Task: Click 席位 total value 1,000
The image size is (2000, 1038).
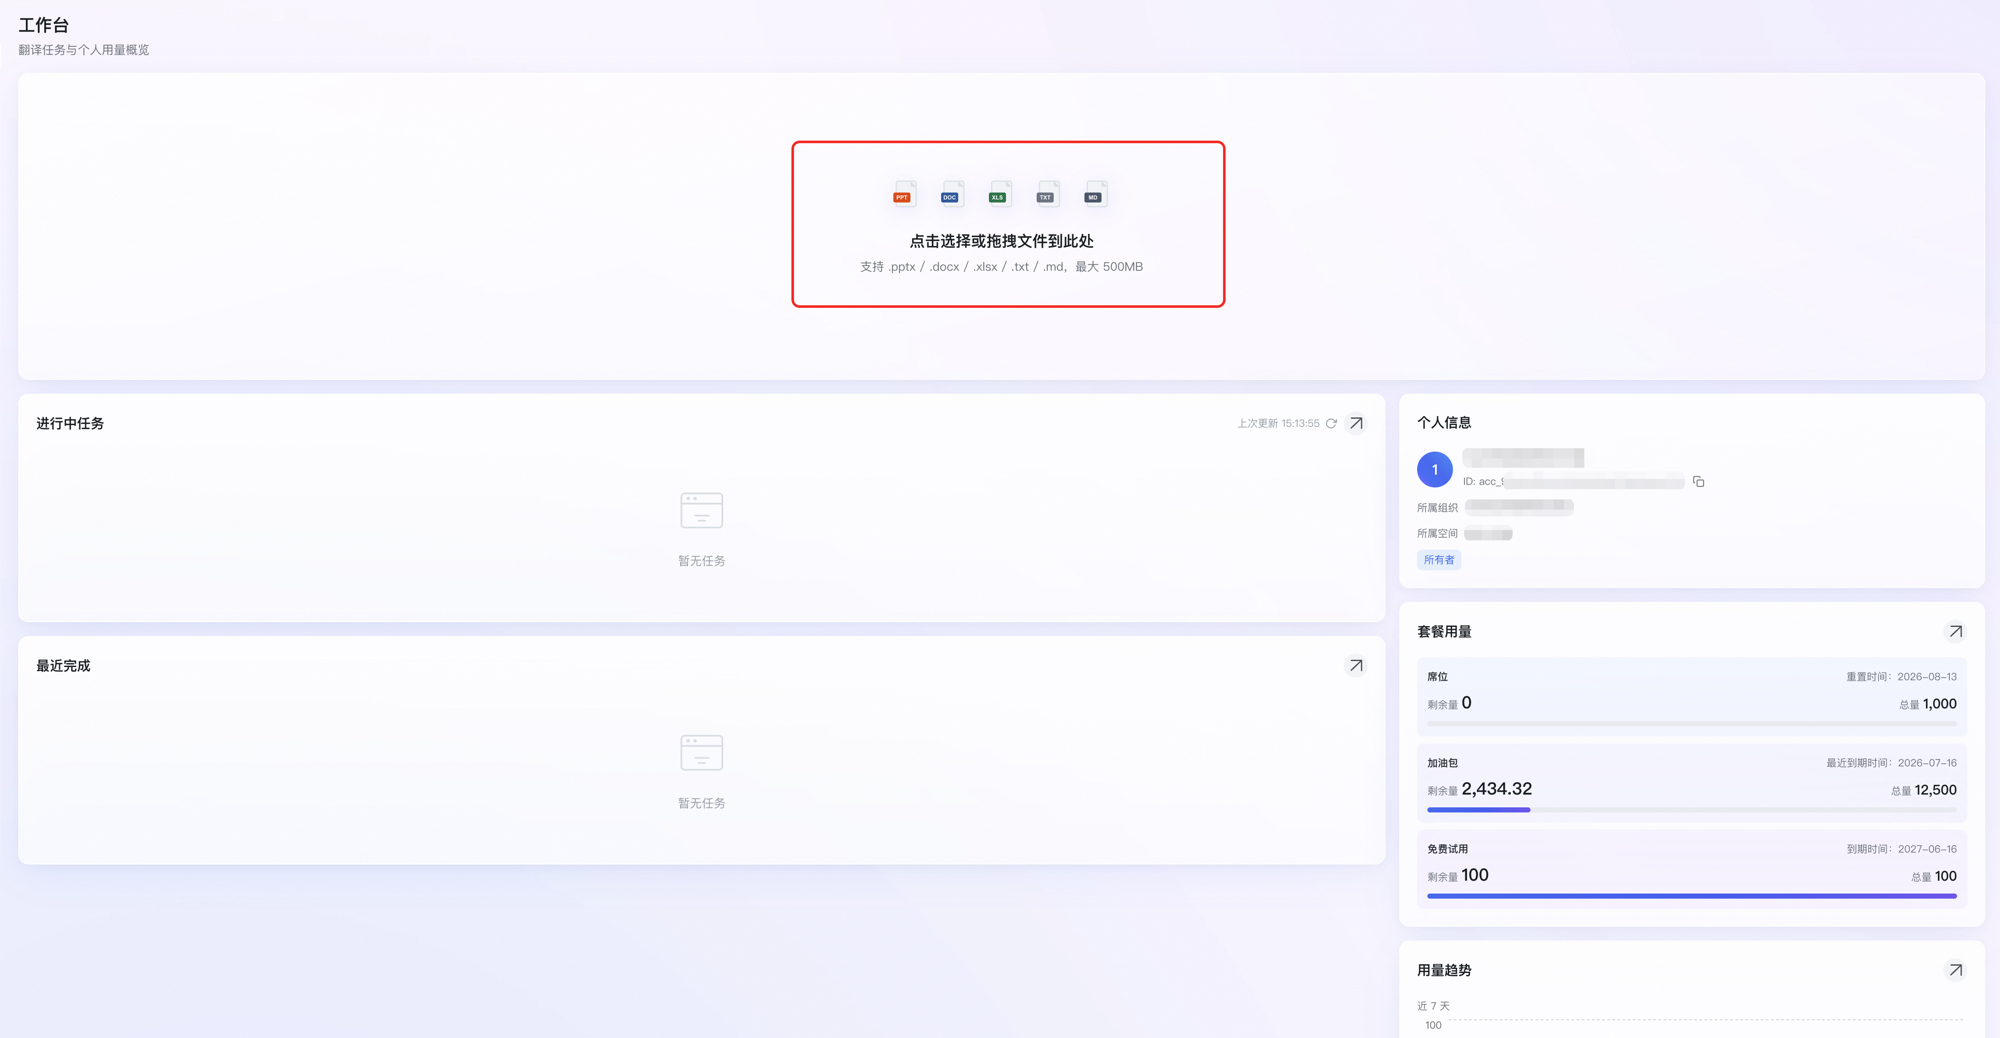Action: (x=1939, y=704)
